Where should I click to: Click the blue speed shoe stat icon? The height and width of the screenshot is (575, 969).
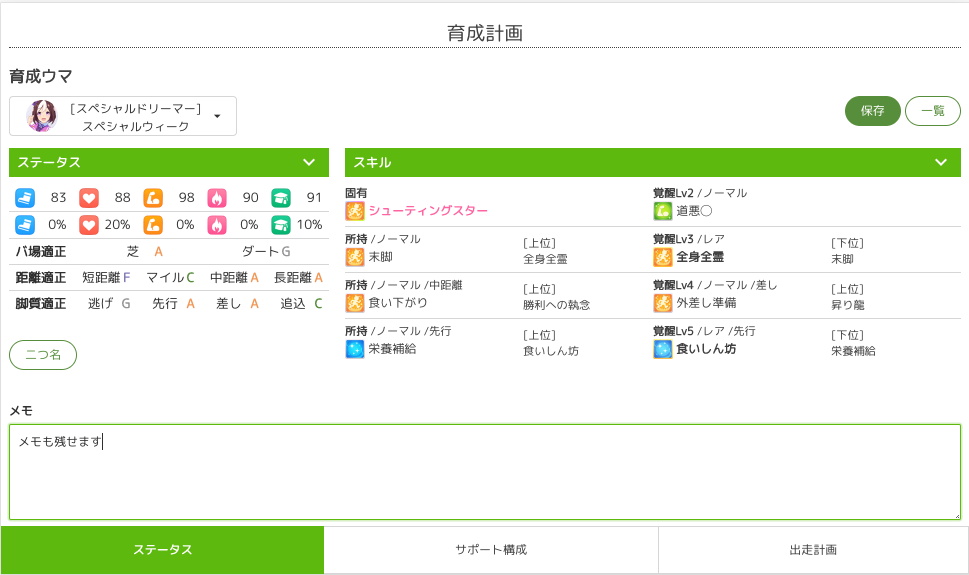pos(26,197)
